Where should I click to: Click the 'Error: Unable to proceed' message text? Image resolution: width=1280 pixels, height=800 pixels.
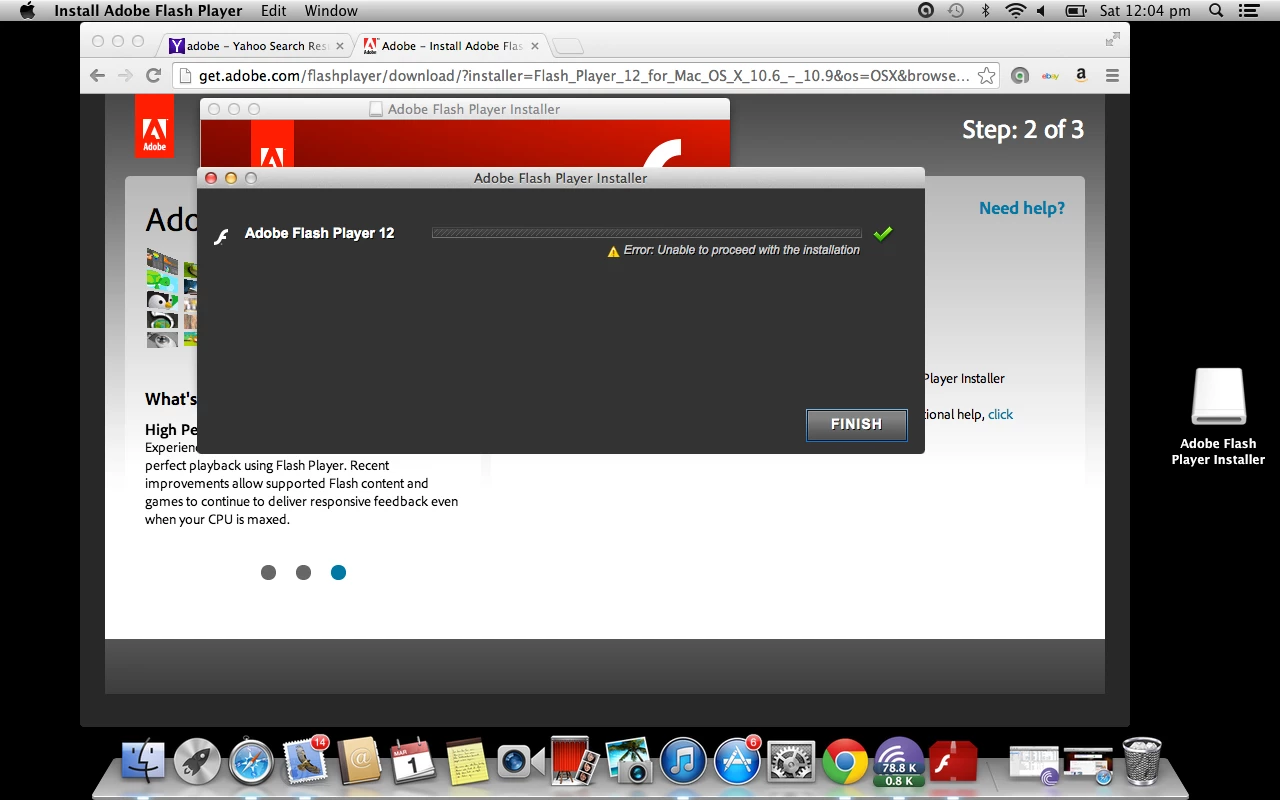pos(741,250)
